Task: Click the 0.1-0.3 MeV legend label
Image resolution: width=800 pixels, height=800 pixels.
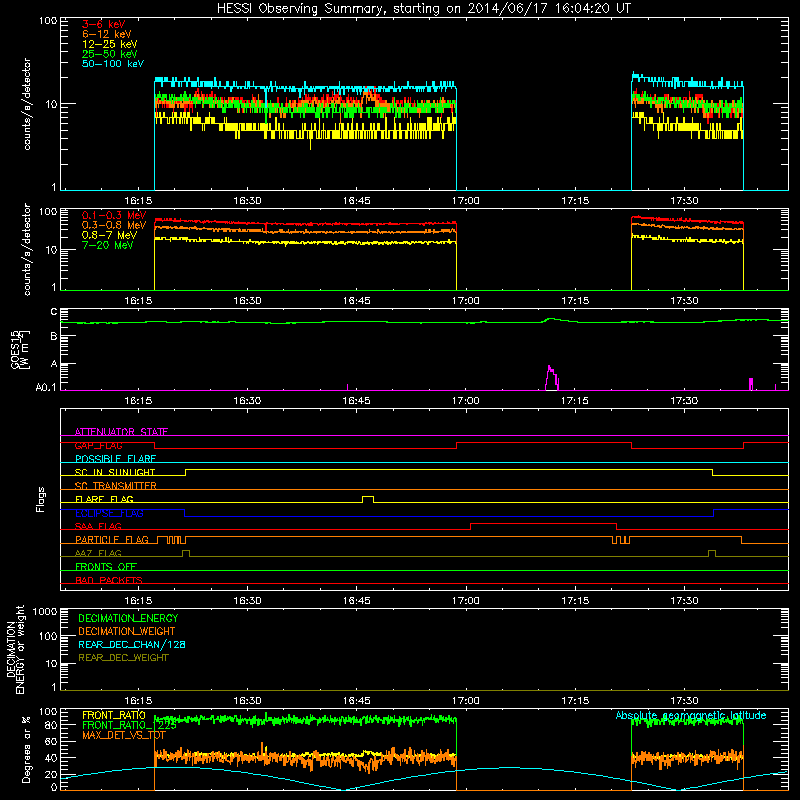Action: (114, 215)
